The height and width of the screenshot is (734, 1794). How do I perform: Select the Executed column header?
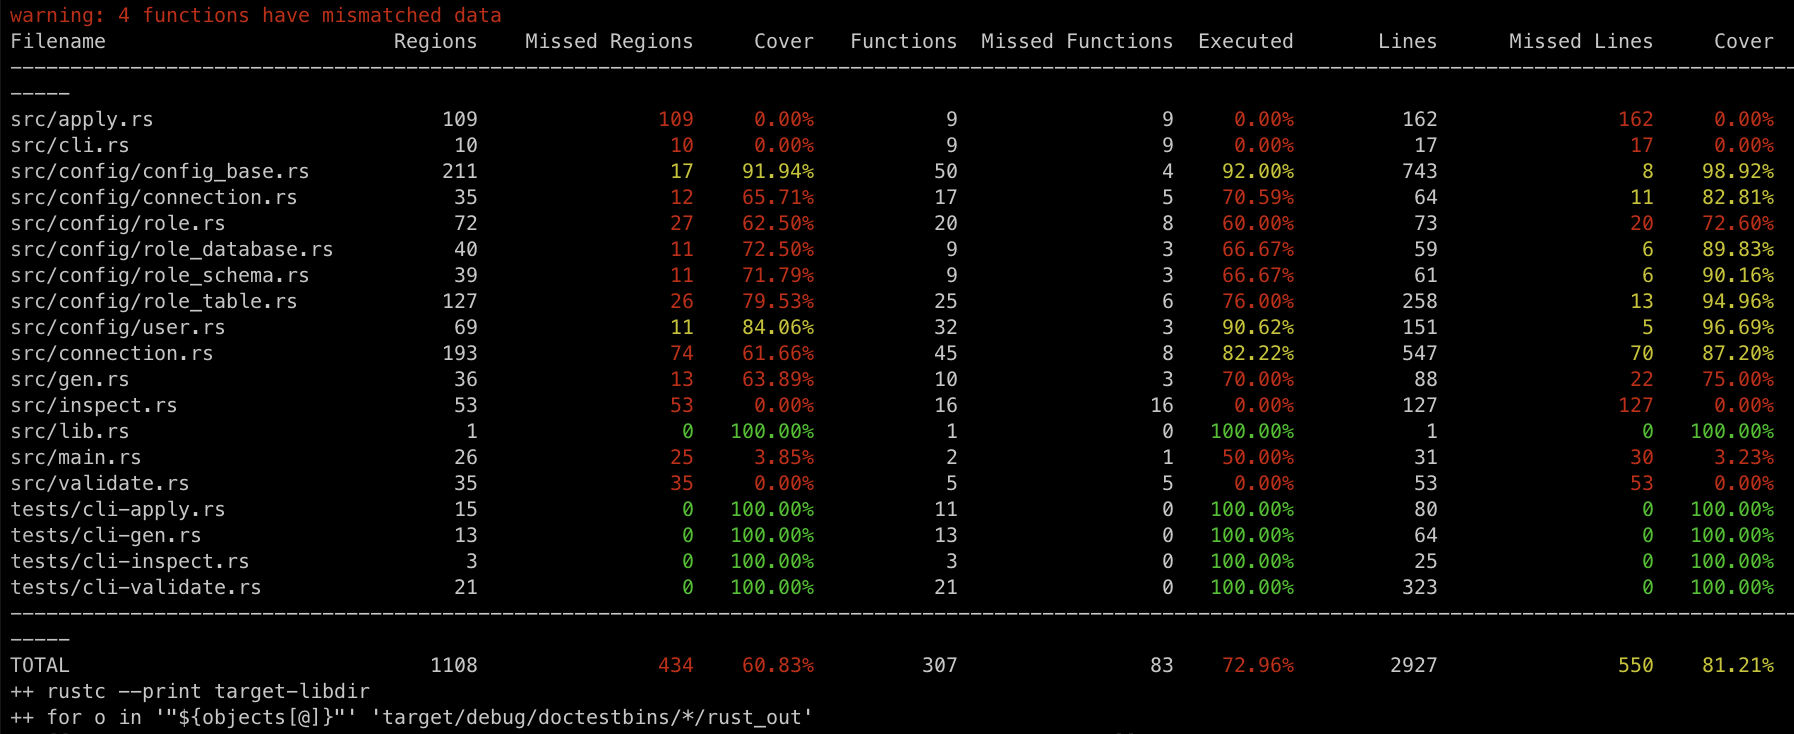1245,41
